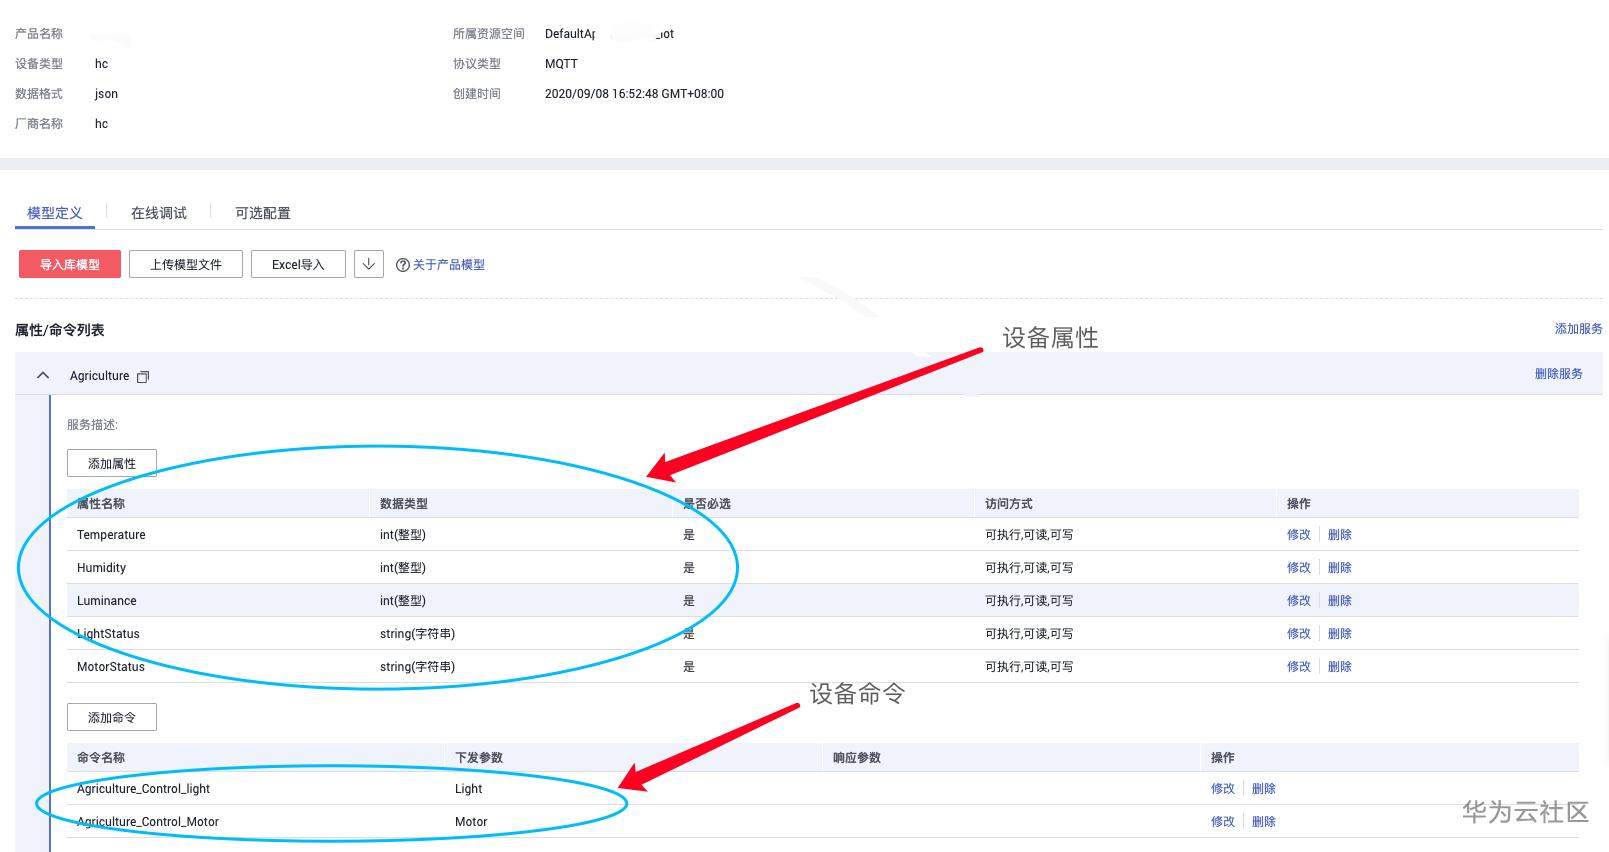Viewport: 1609px width, 852px height.
Task: Select the MotorStatus property name
Action: click(x=111, y=667)
